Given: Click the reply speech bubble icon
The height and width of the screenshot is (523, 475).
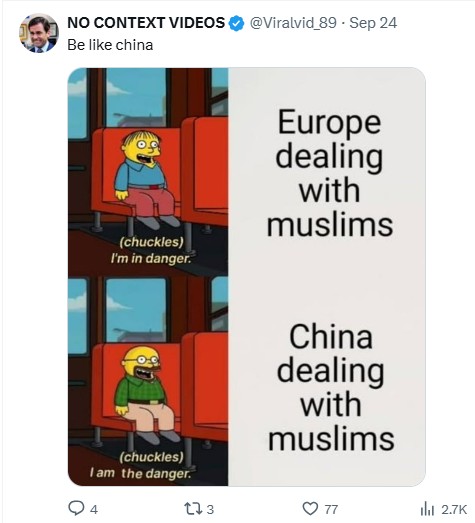Looking at the screenshot, I should pos(76,509).
